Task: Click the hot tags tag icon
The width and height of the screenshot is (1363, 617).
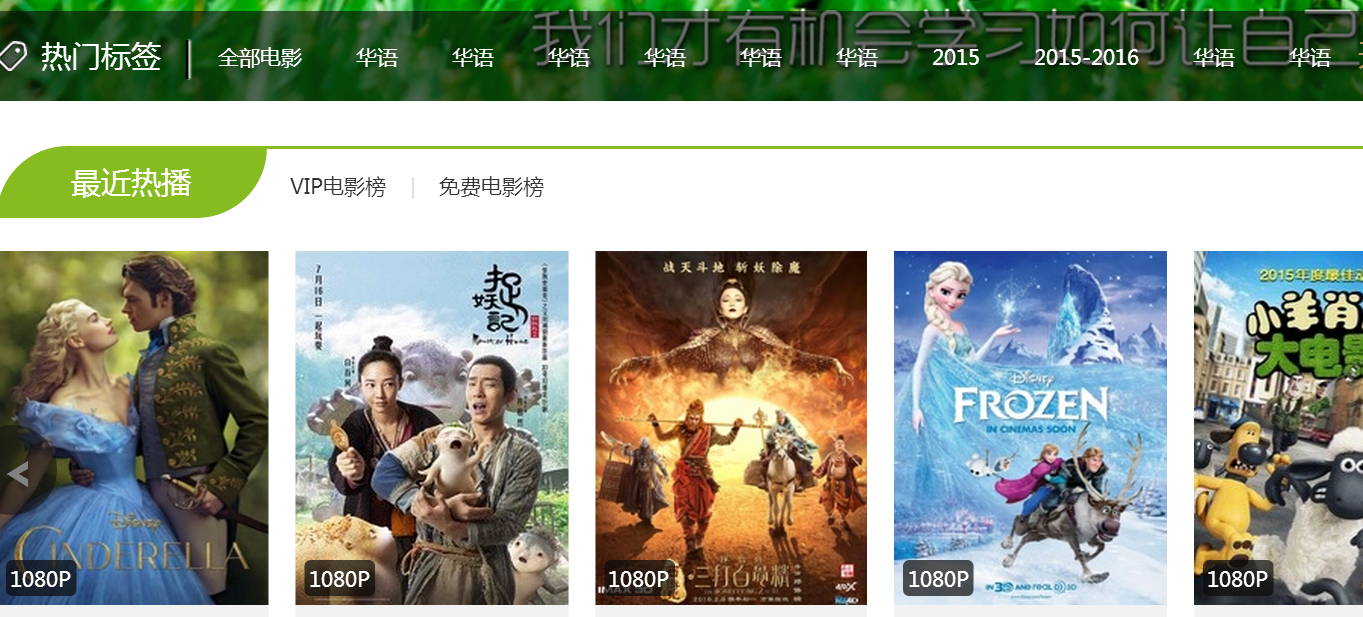Action: (x=12, y=58)
